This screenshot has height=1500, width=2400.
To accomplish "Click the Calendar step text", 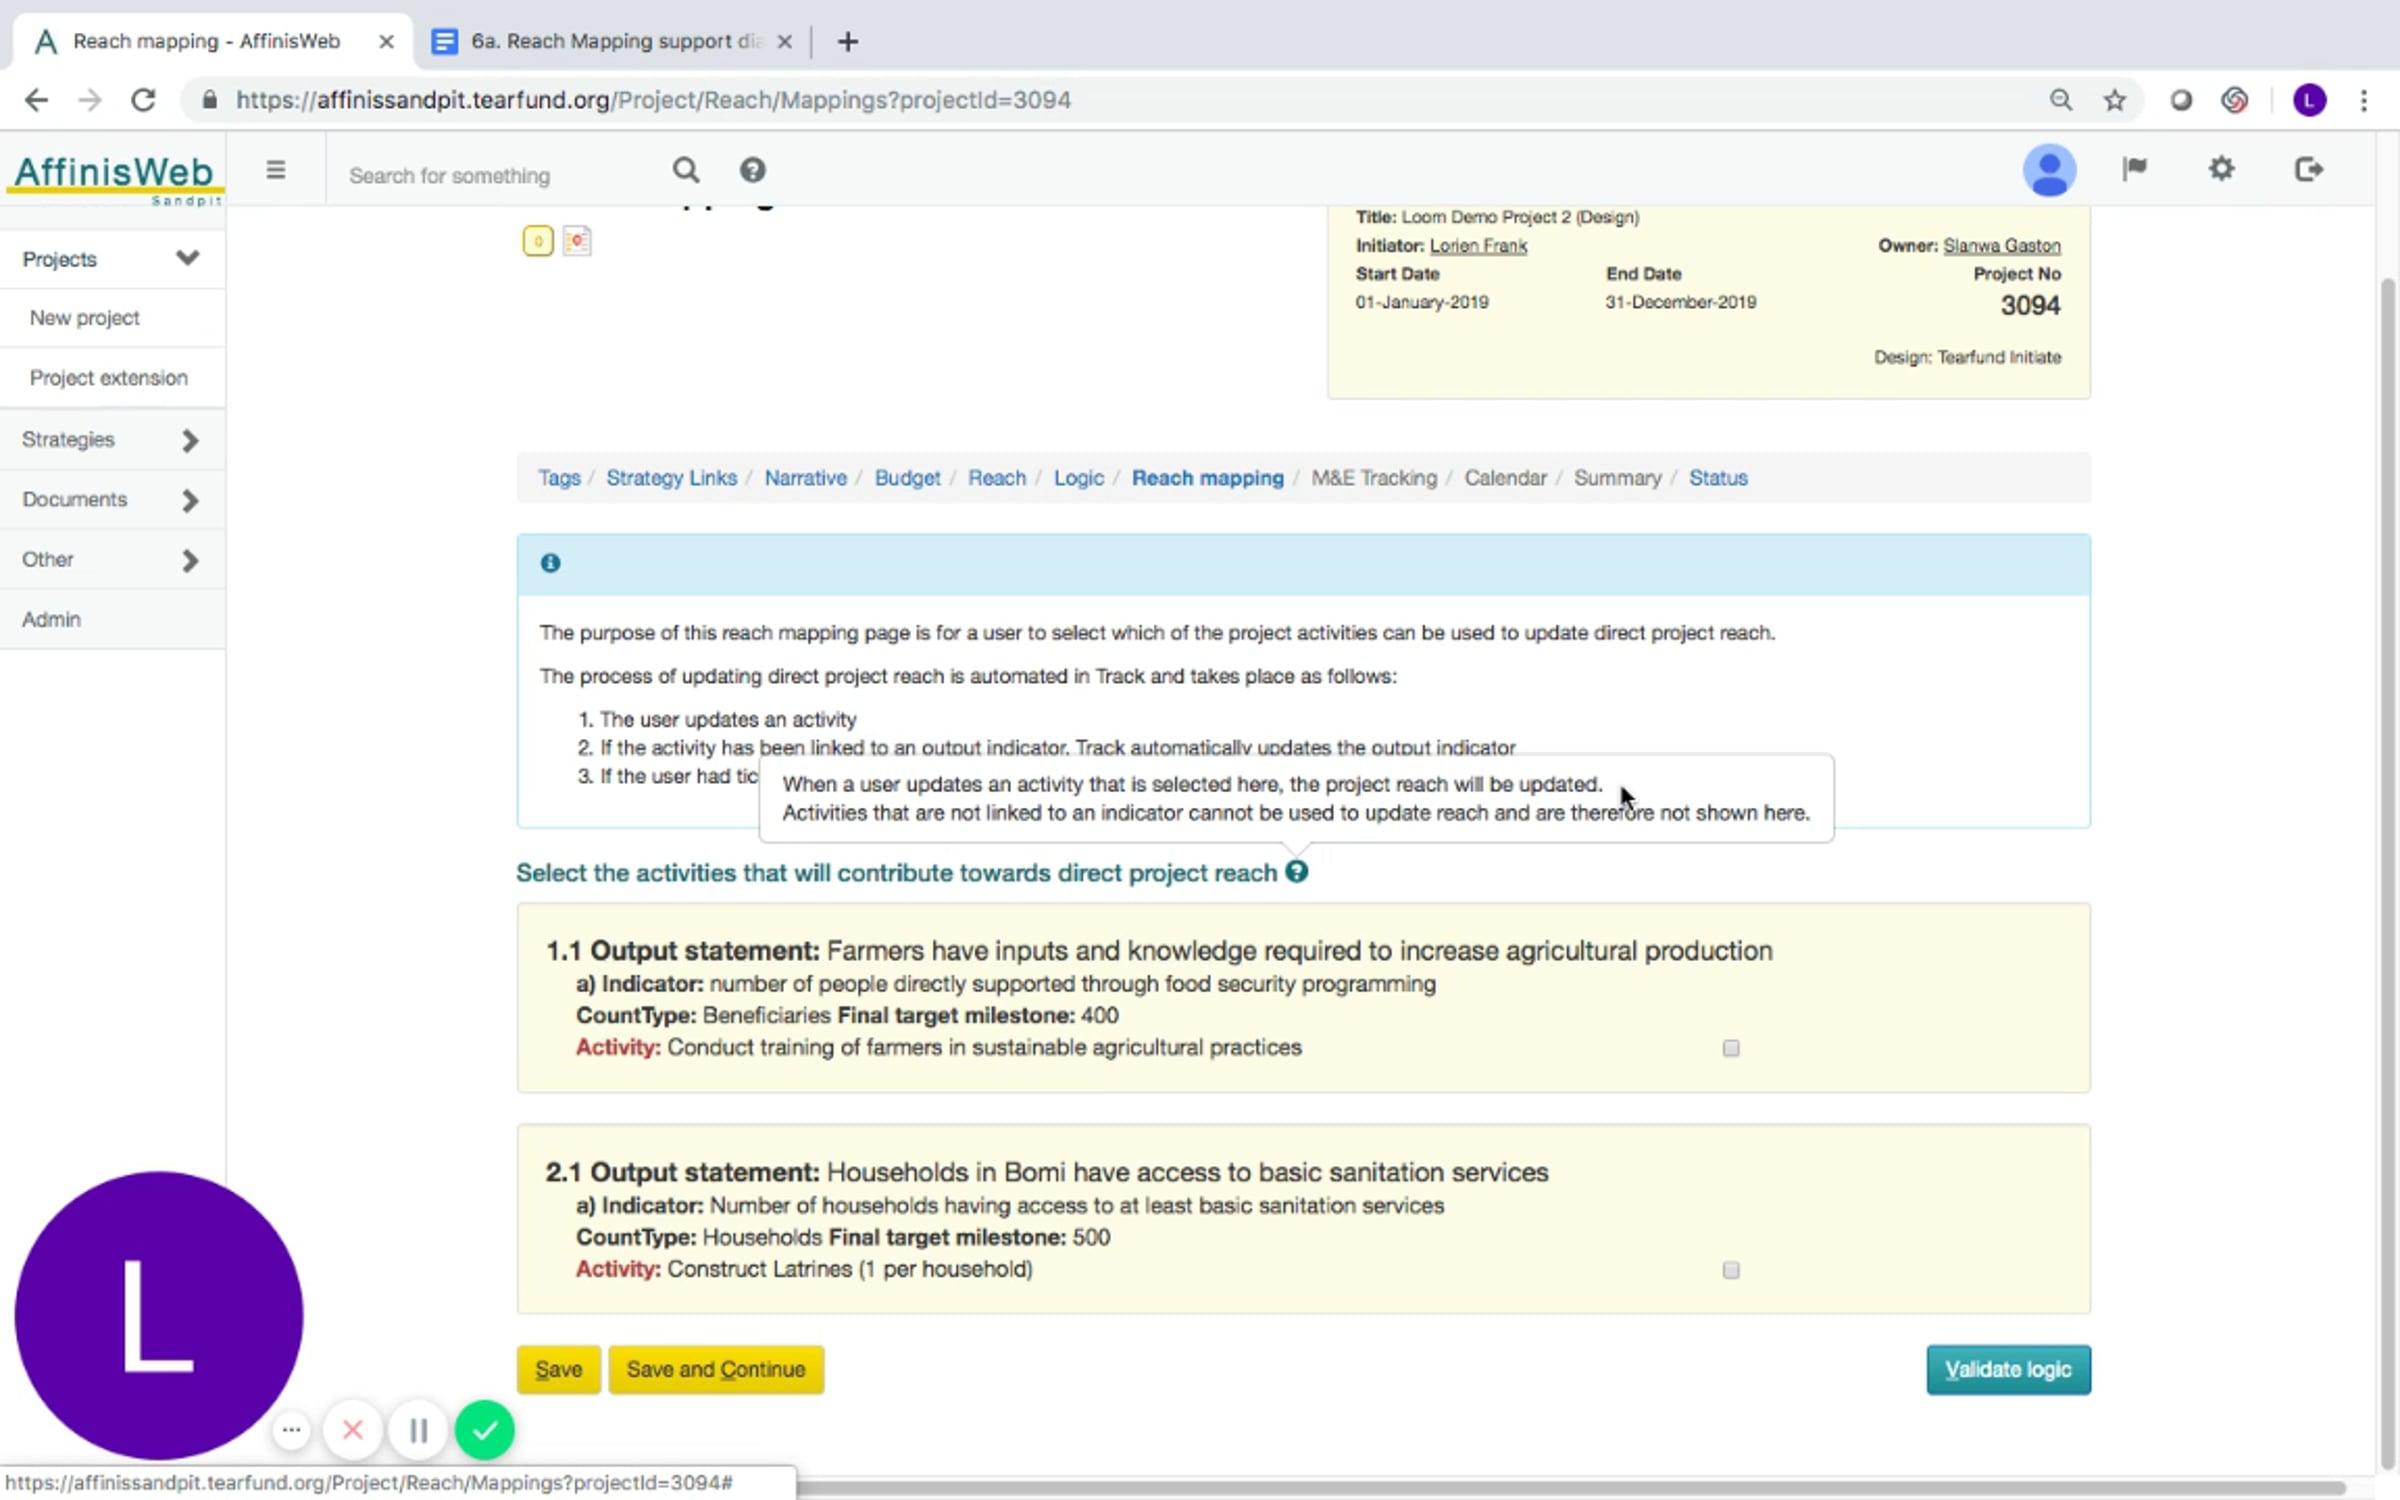I will point(1505,478).
